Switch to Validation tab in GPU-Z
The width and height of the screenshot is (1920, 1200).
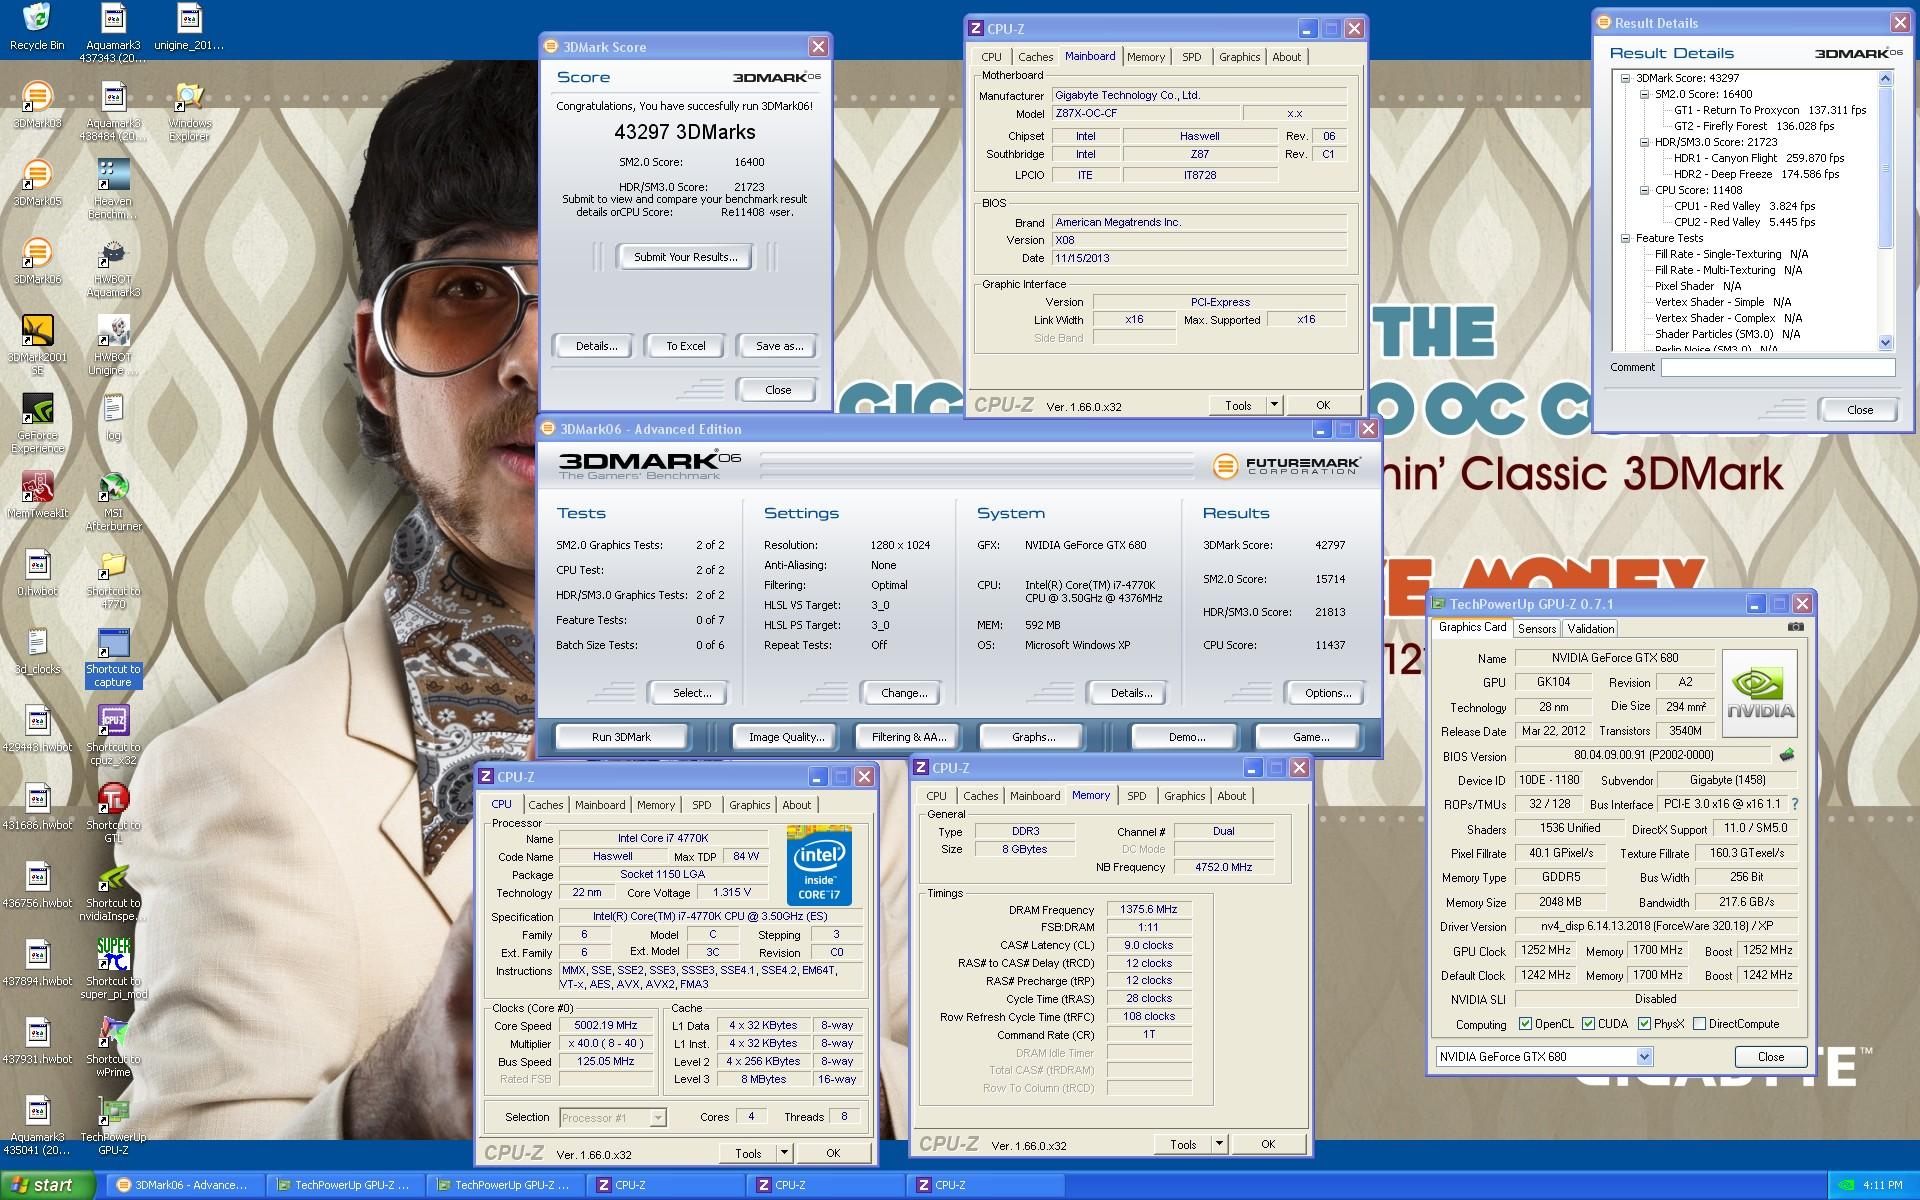[x=1590, y=629]
